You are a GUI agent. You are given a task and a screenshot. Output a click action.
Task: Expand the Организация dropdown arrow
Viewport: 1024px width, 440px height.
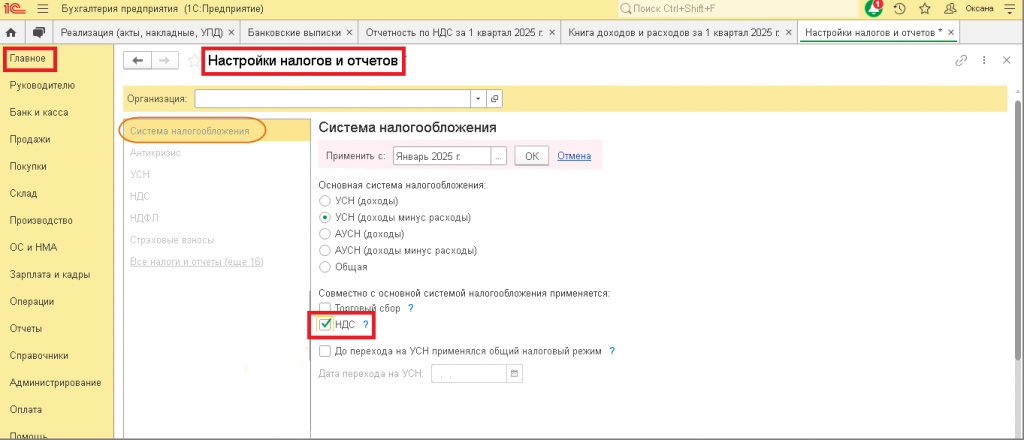tap(478, 99)
